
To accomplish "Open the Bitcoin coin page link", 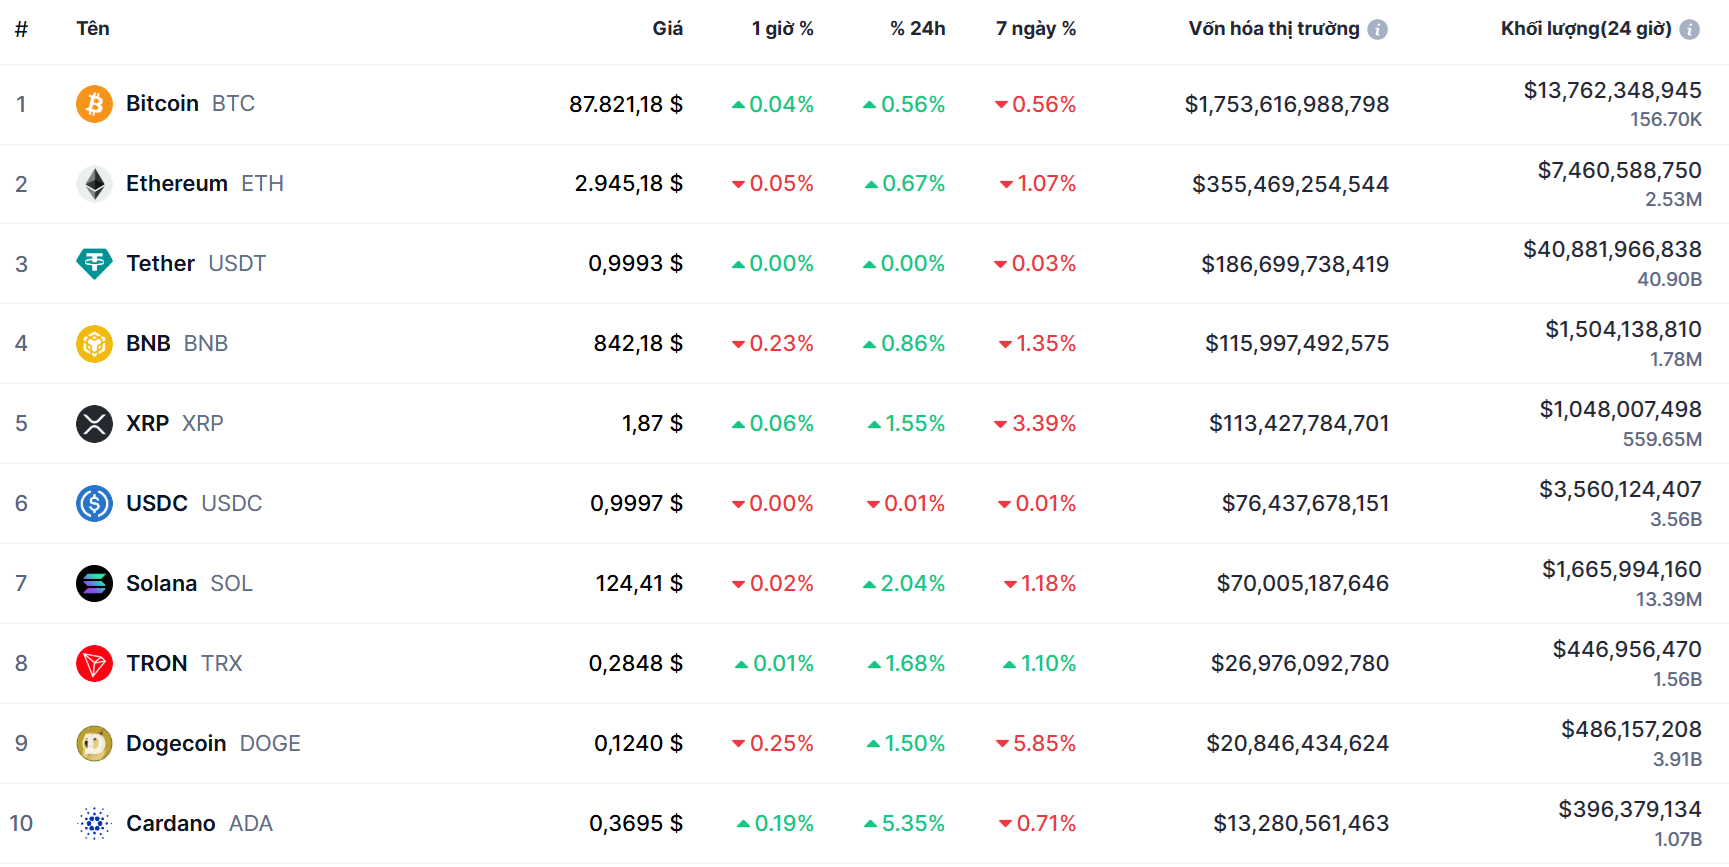I will (190, 104).
